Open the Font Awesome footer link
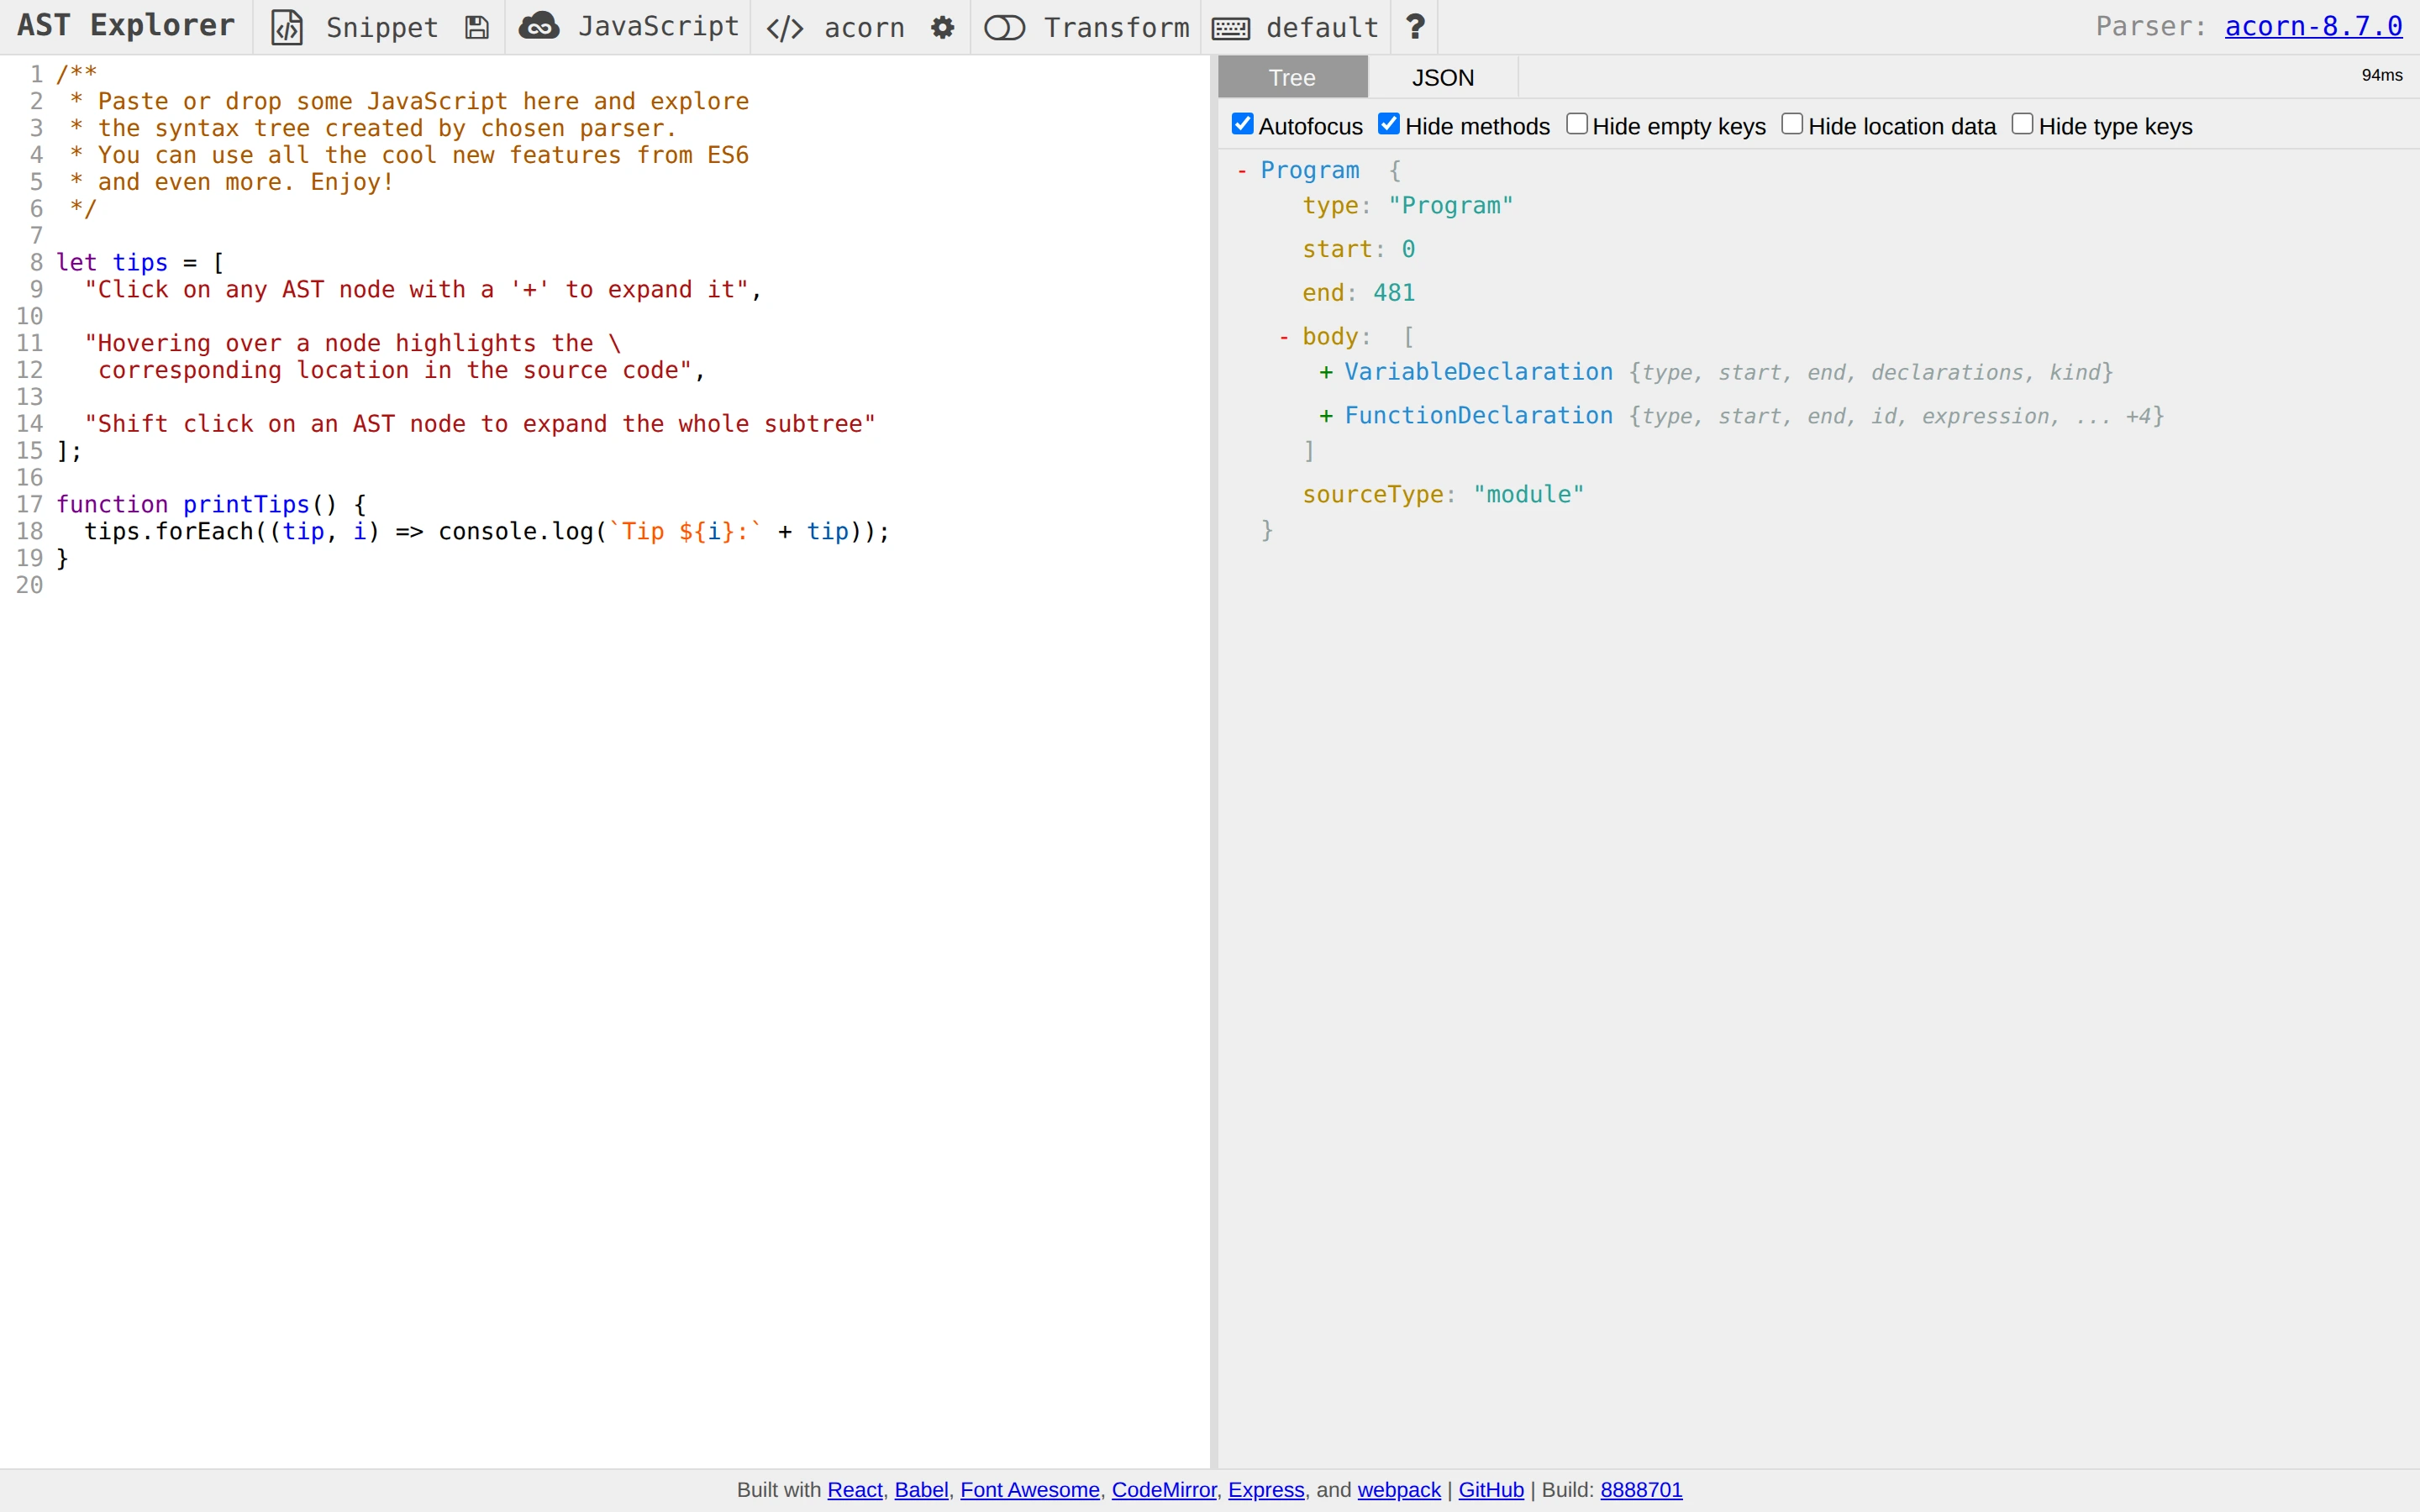 [x=1029, y=1490]
